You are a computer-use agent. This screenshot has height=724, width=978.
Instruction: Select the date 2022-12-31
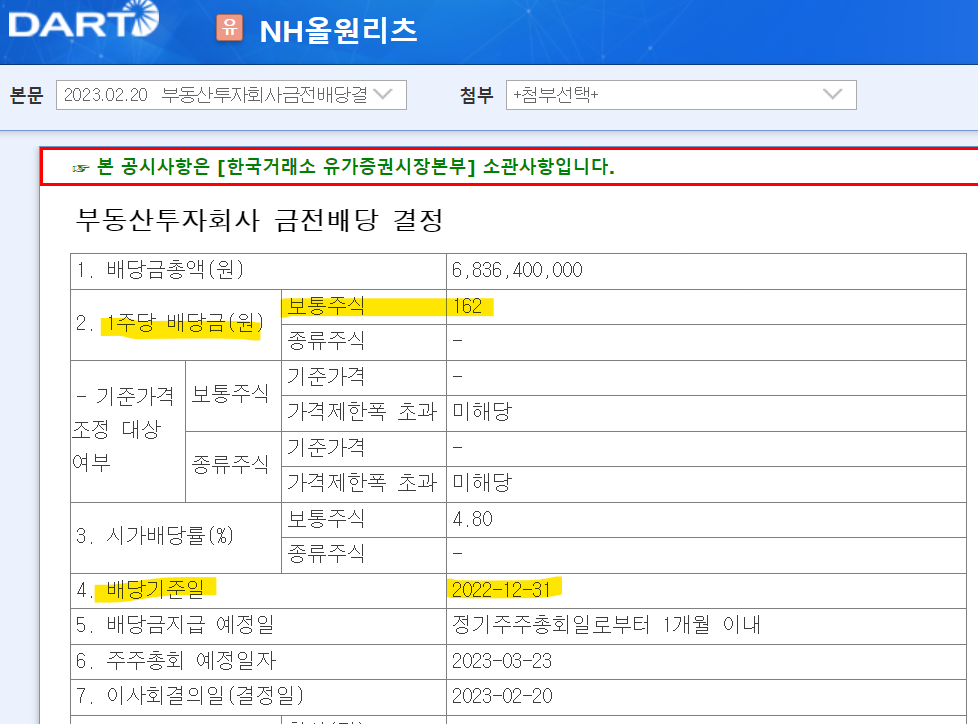[x=501, y=589]
